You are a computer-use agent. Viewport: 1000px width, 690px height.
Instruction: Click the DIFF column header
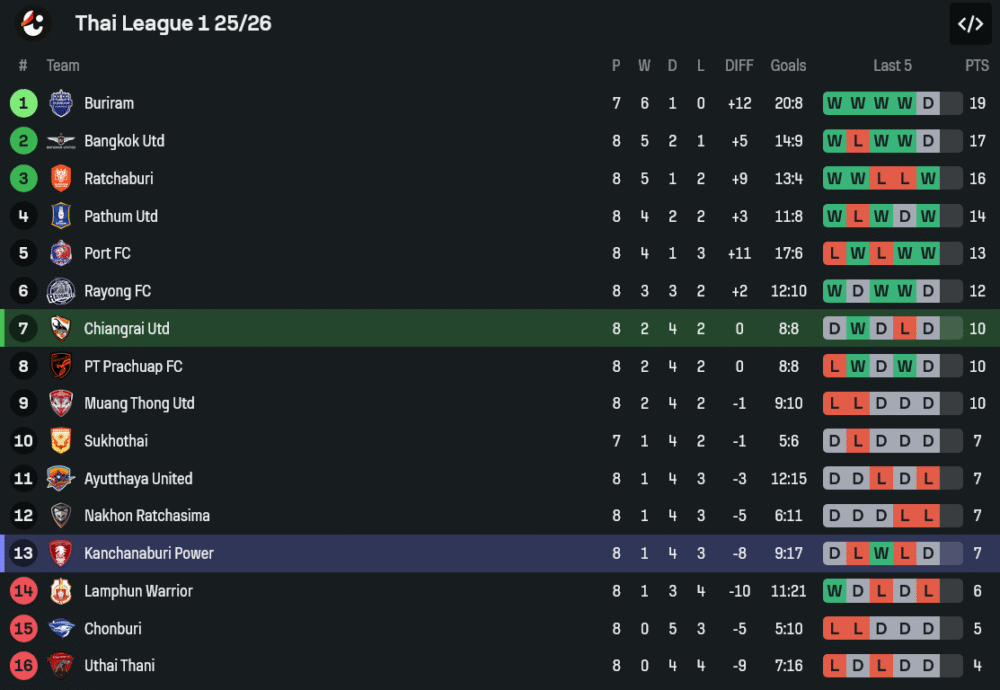click(x=739, y=66)
